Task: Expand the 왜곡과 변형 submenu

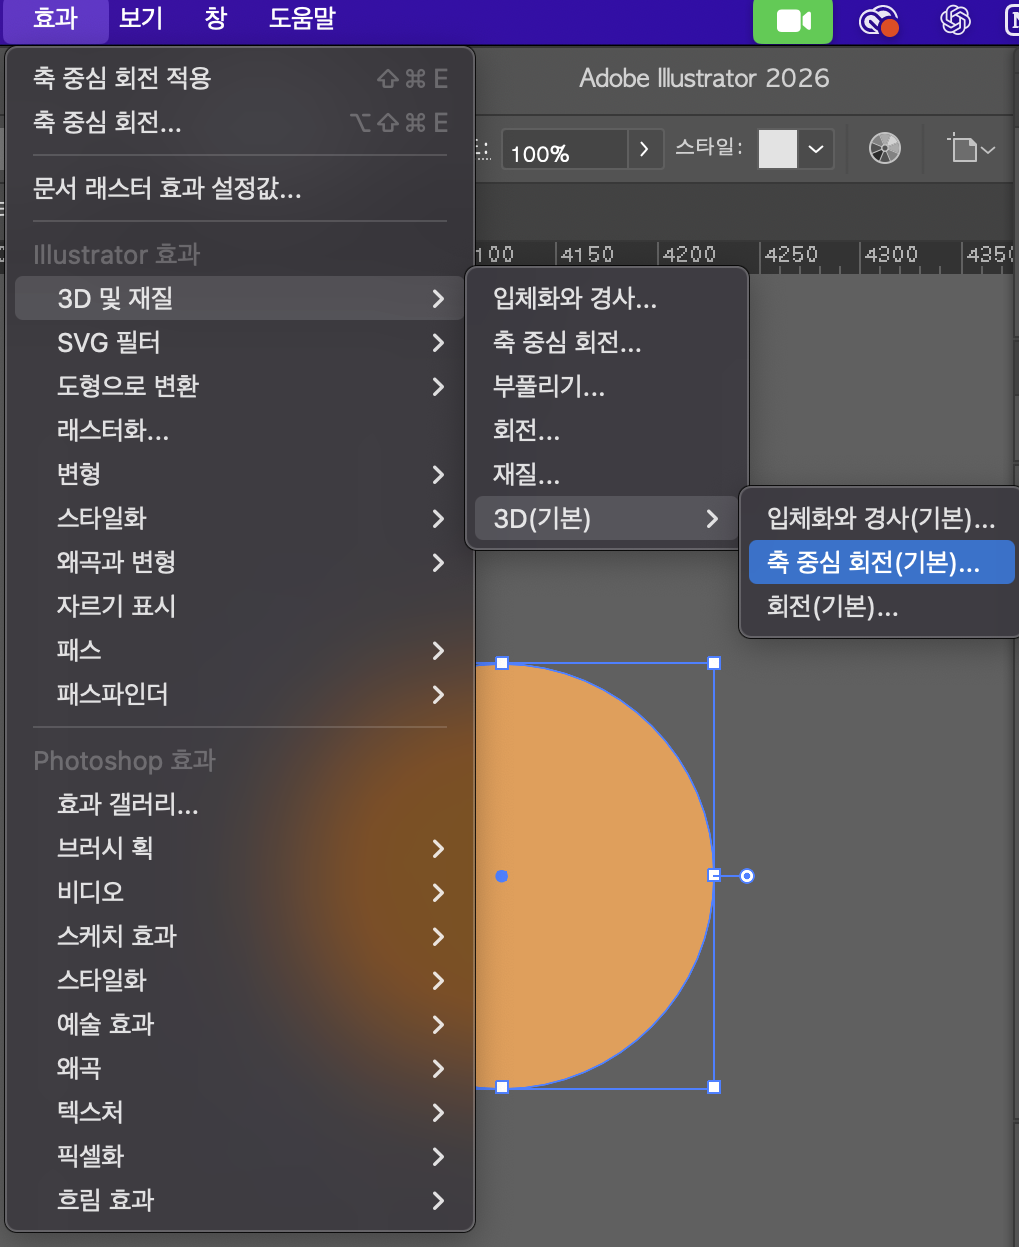Action: coord(240,562)
